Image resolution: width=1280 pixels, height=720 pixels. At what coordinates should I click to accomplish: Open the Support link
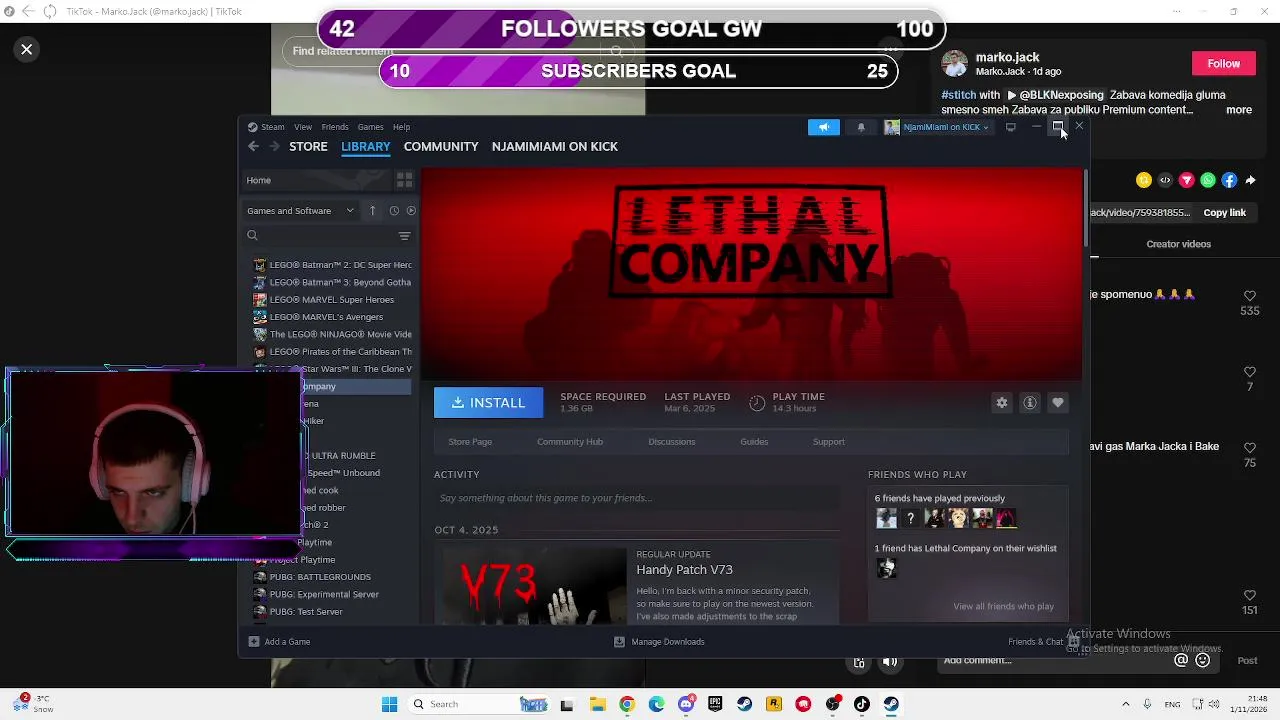click(x=829, y=442)
